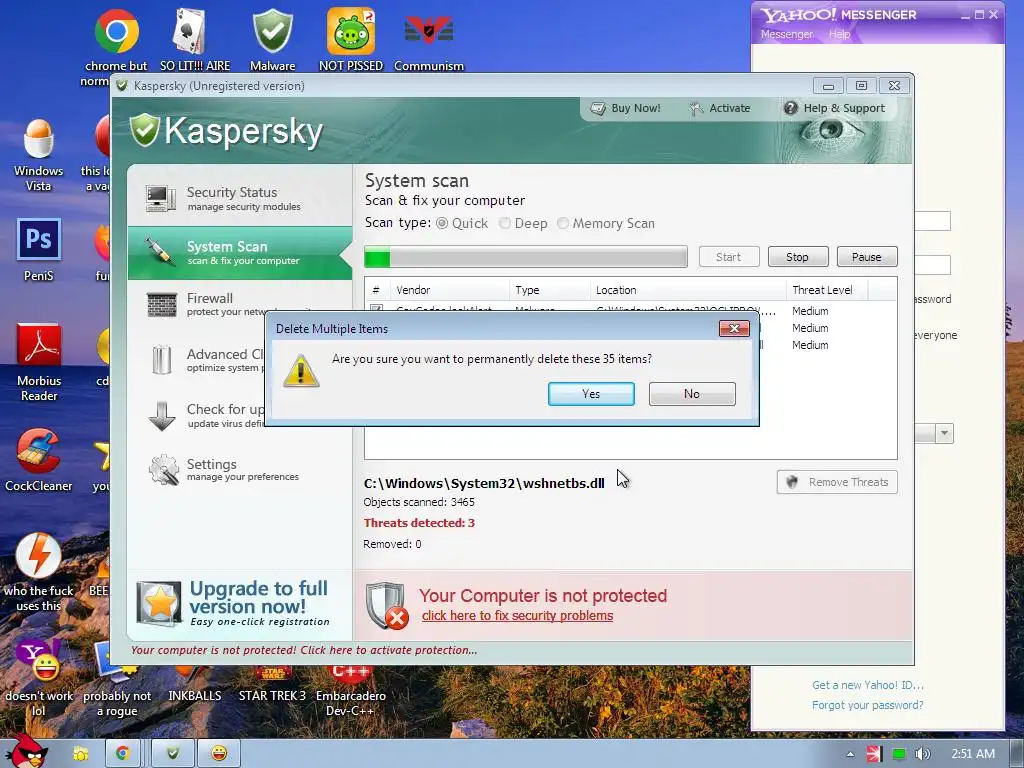Click the pinned folder icon in taskbar
1024x768 pixels.
coord(81,754)
